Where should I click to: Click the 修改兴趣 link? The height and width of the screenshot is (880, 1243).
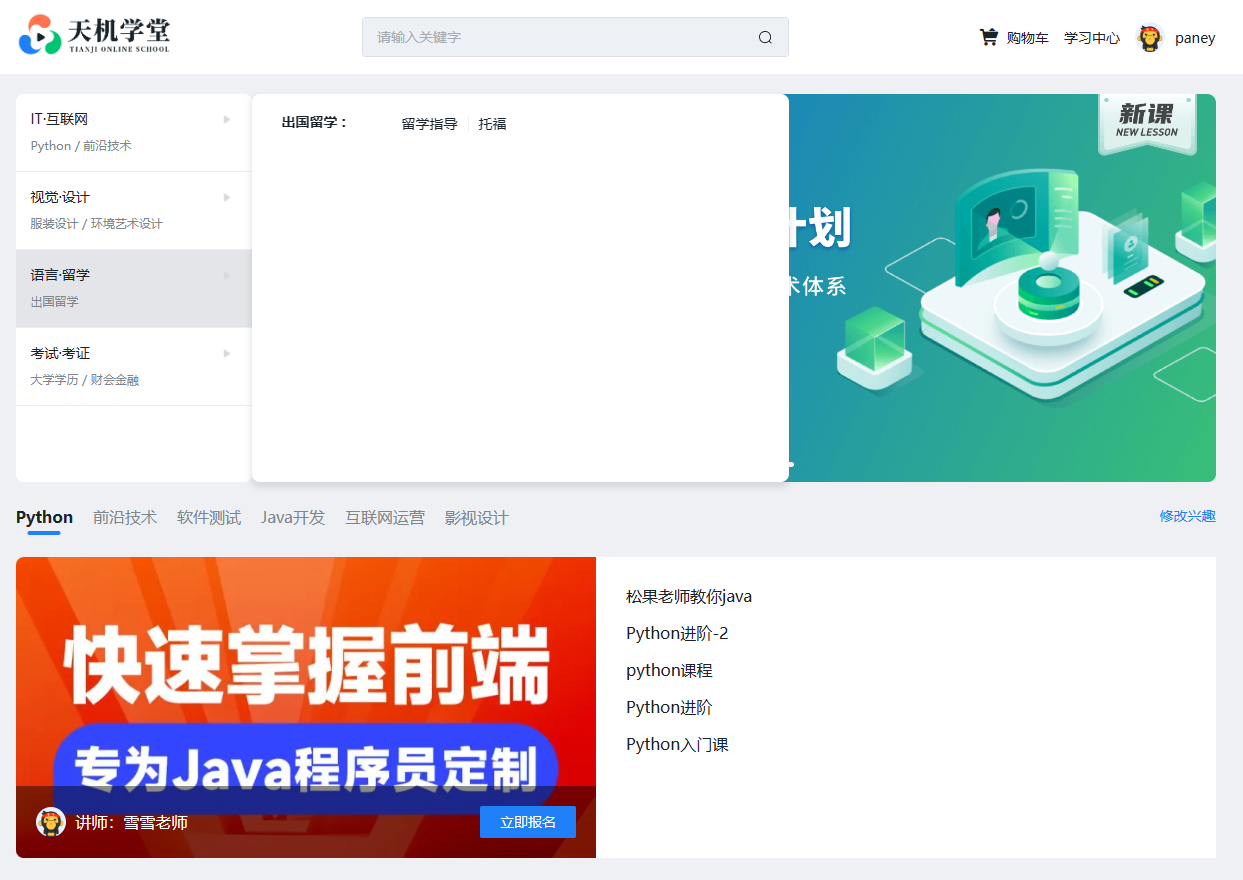(x=1188, y=516)
